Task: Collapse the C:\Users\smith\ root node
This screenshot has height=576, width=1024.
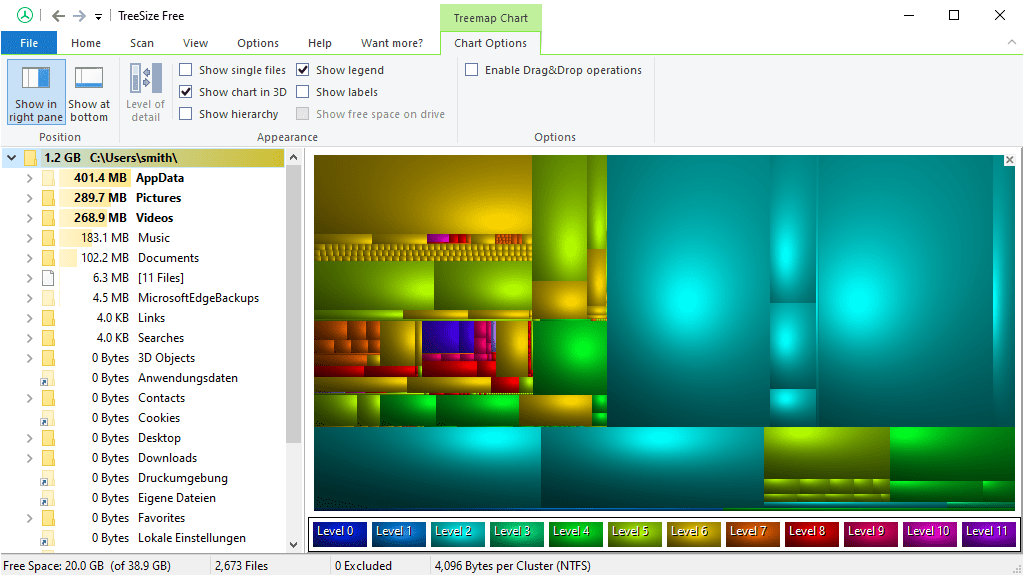Action: pyautogui.click(x=11, y=158)
